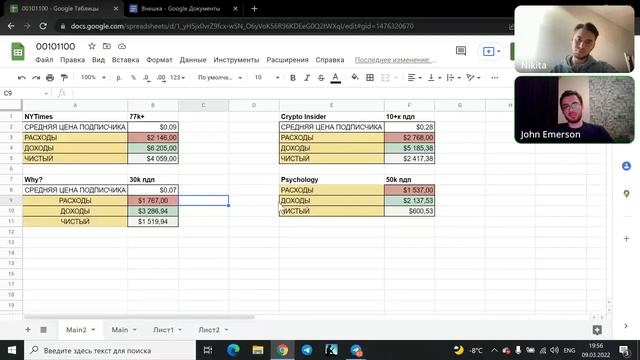Select the Psychology ЧИСТЫЙ value $600,53

pos(409,211)
